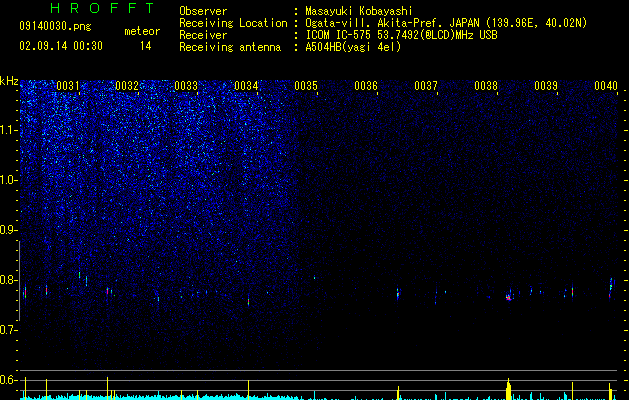Click the Observer label

(203, 11)
